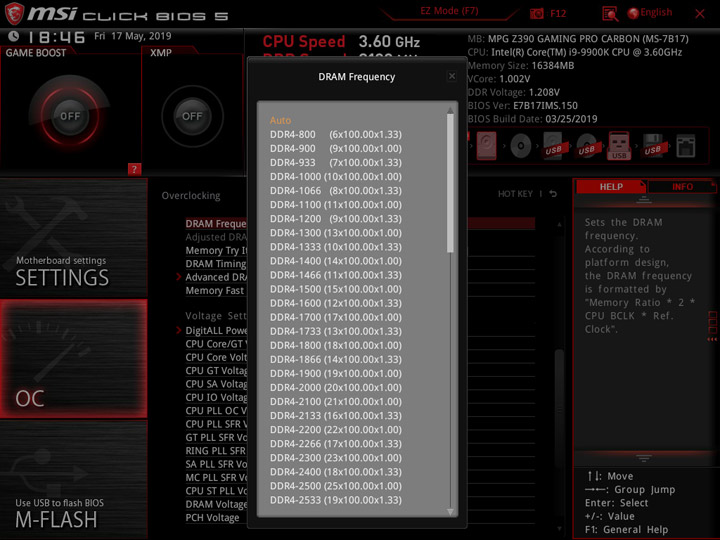The height and width of the screenshot is (540, 720).
Task: Exit the BIOS with top-right X
Action: tap(700, 14)
